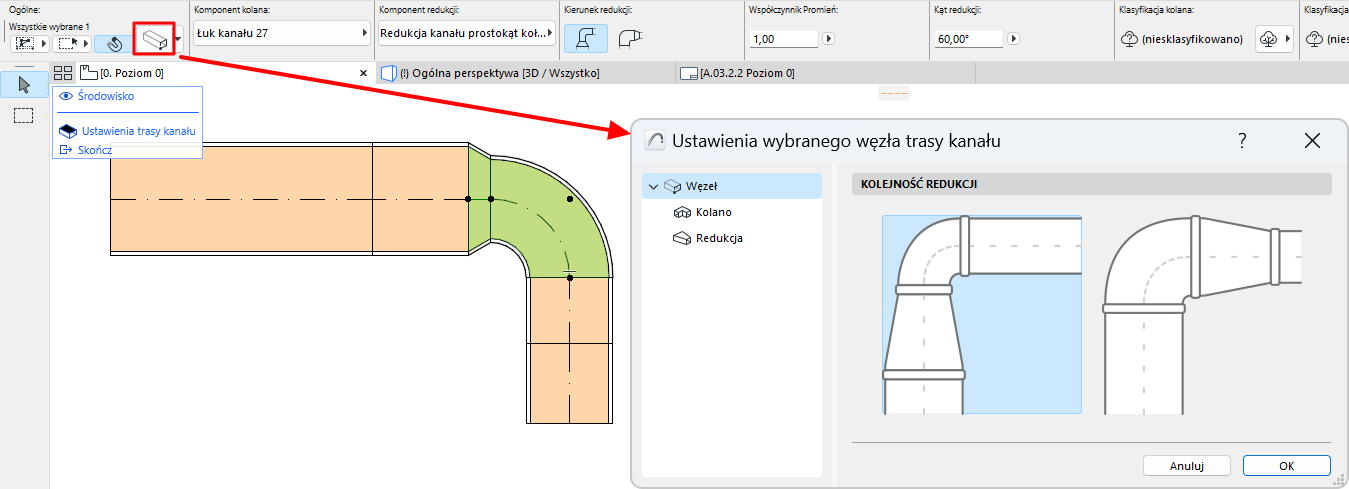Open the dialog help question mark
The width and height of the screenshot is (1349, 489).
[x=1242, y=141]
